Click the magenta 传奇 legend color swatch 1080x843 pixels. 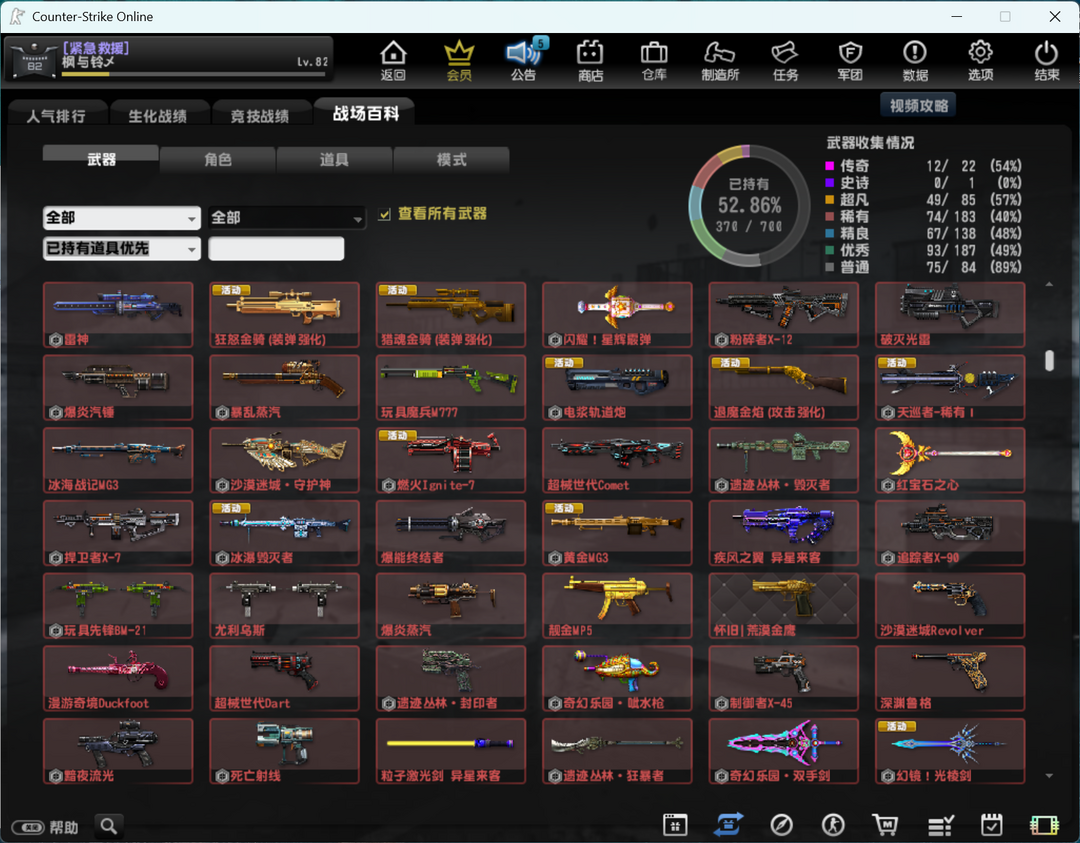click(830, 166)
